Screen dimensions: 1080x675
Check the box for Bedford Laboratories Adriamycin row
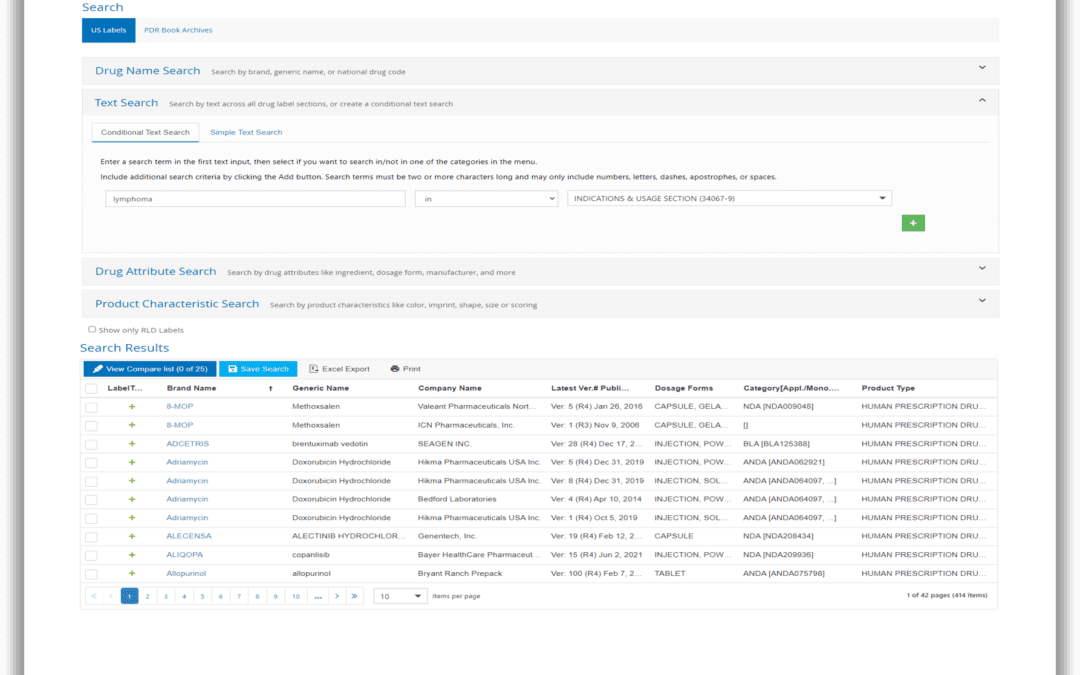pyautogui.click(x=91, y=499)
